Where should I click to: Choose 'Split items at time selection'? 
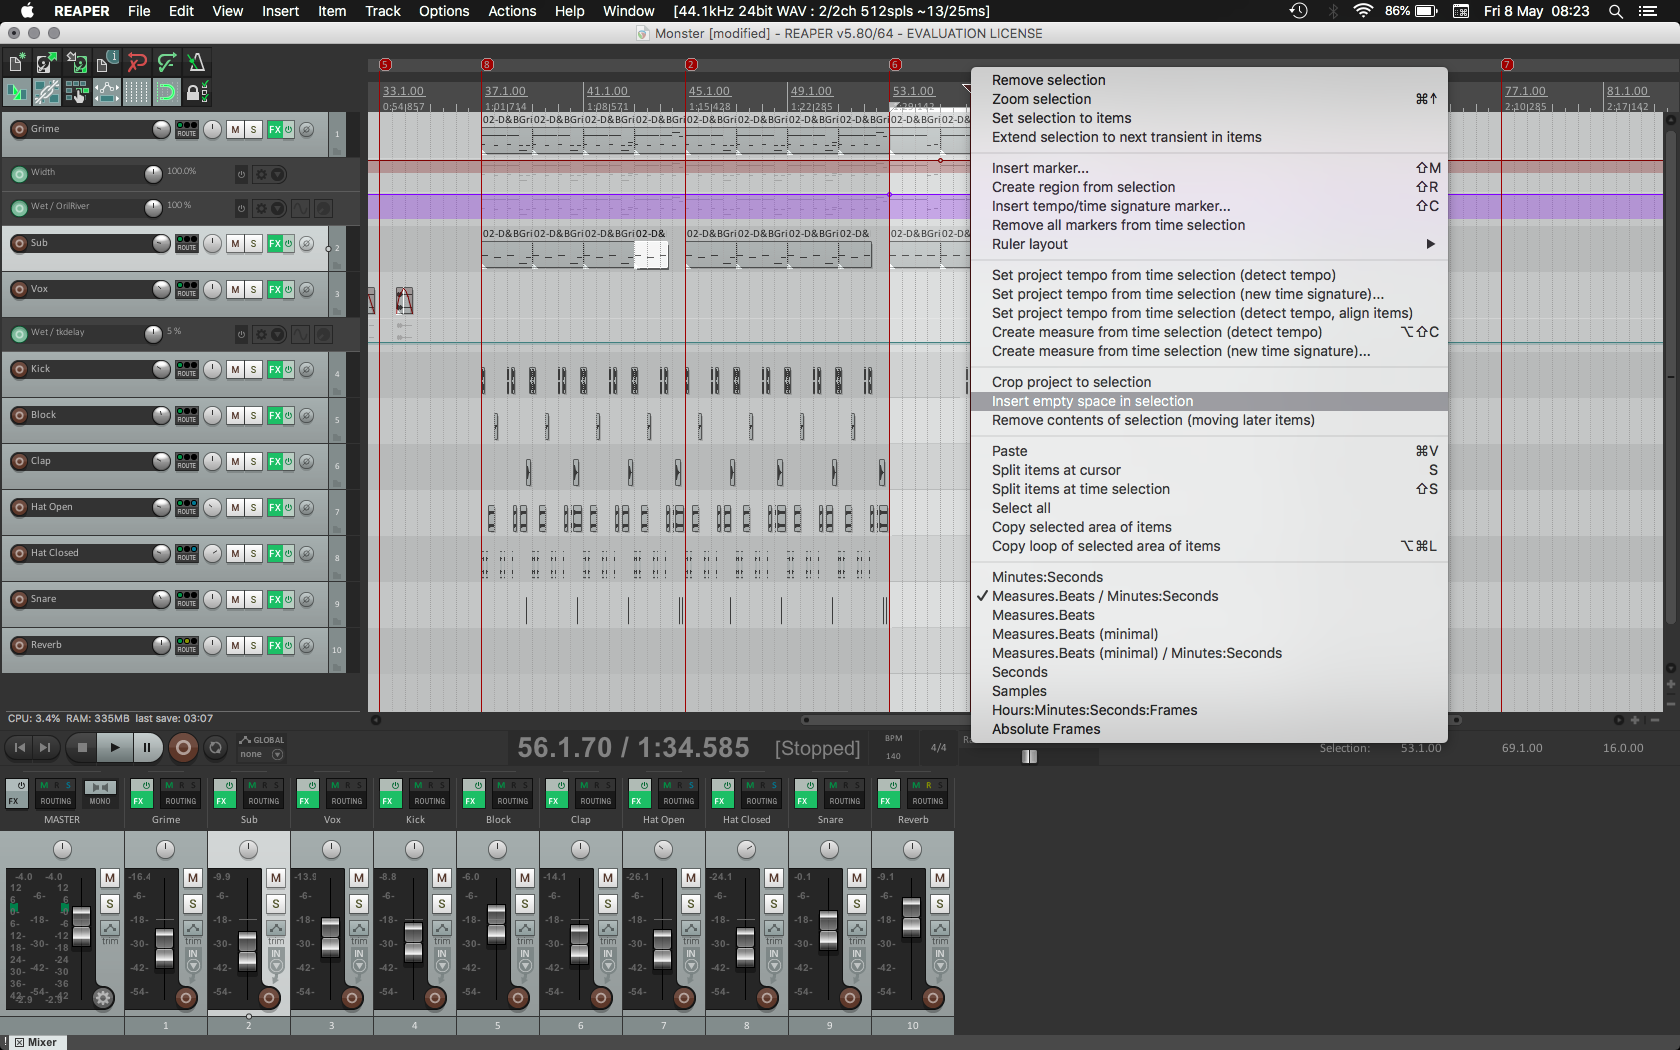coord(1209,489)
